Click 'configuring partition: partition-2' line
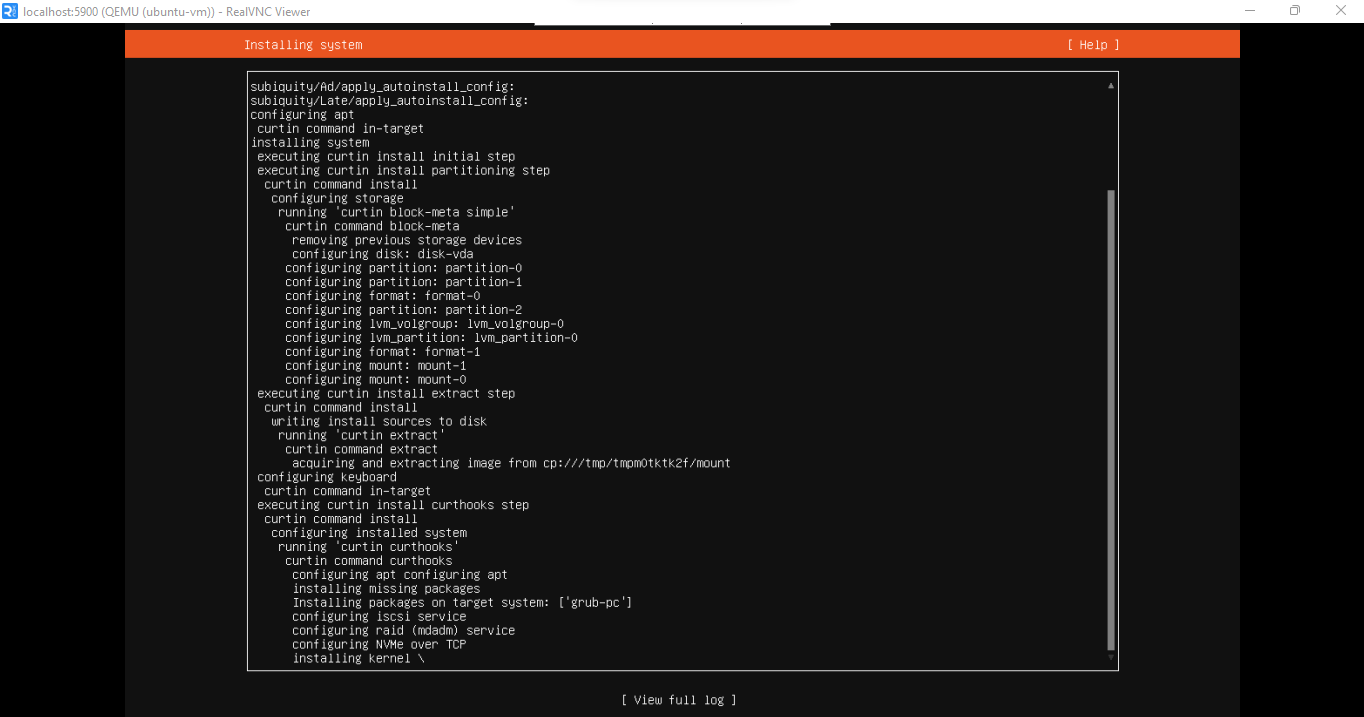This screenshot has height=717, width=1364. point(403,311)
